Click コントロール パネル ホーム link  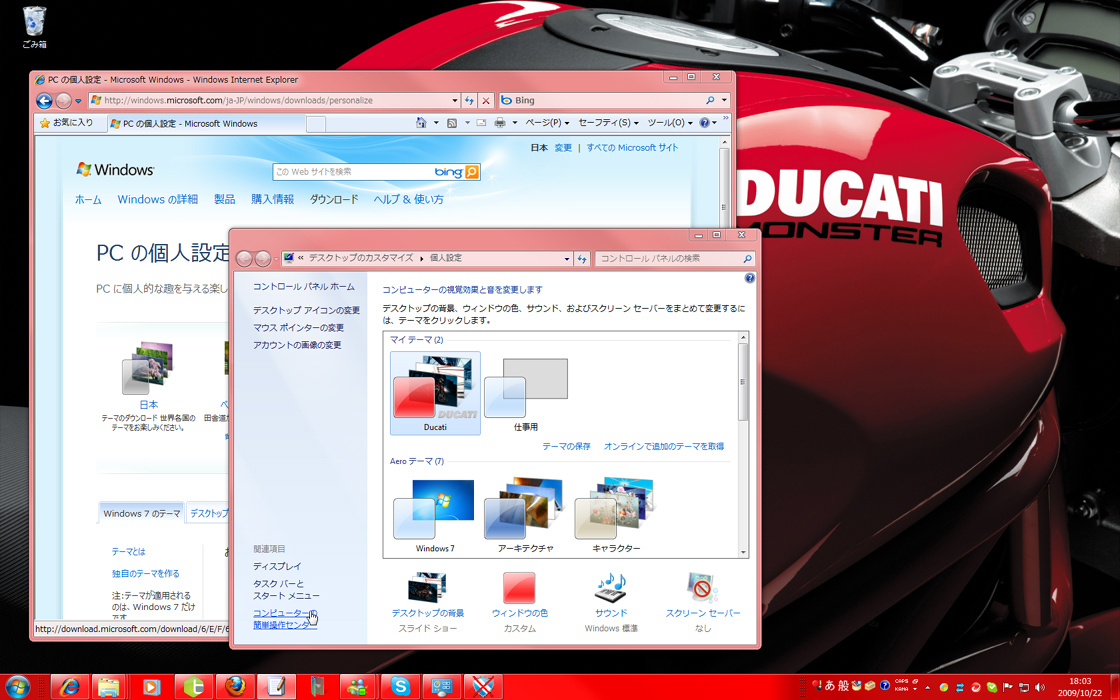click(x=304, y=286)
